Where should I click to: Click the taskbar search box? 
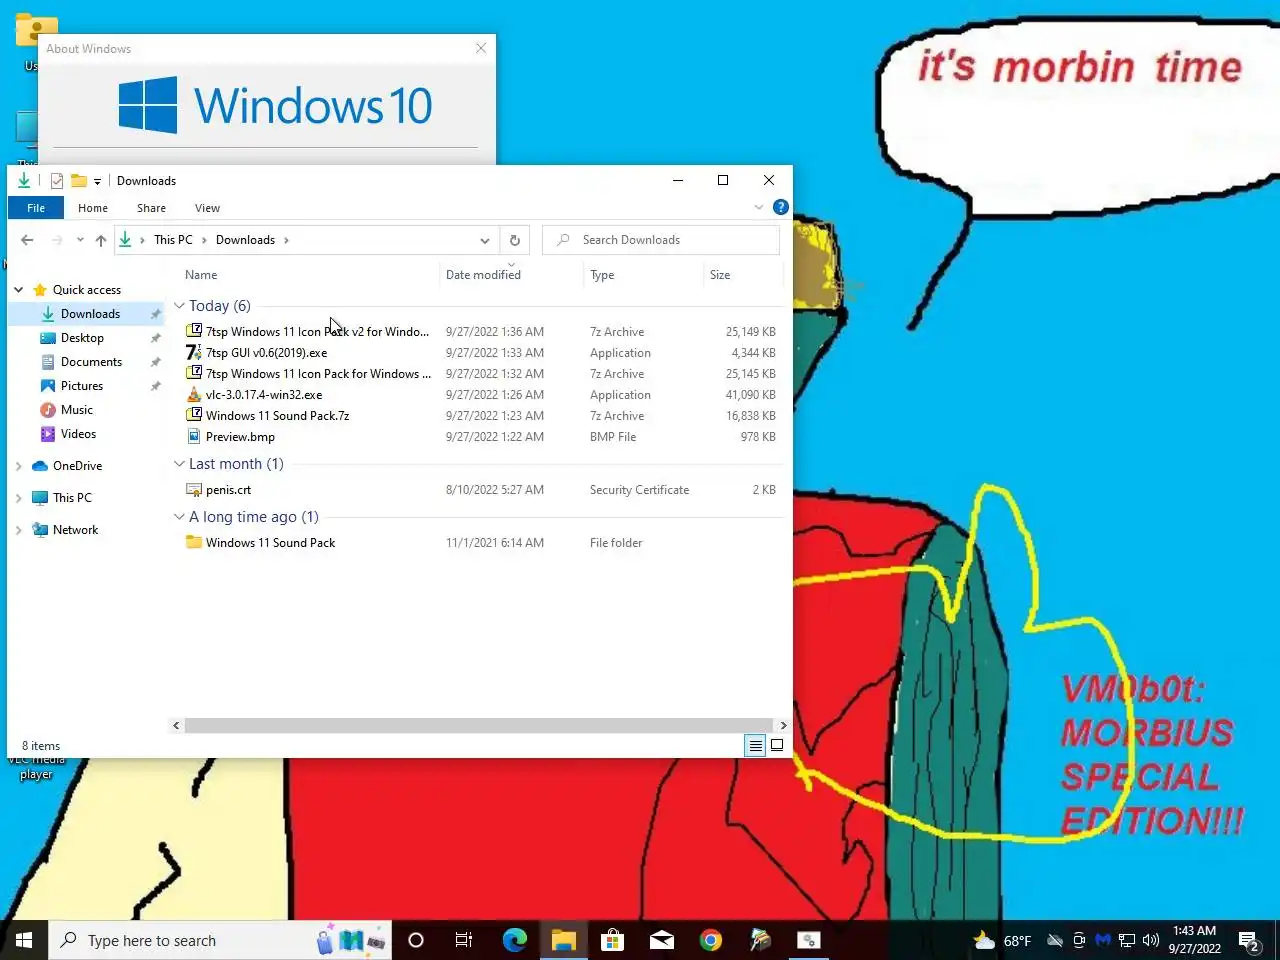pos(220,940)
